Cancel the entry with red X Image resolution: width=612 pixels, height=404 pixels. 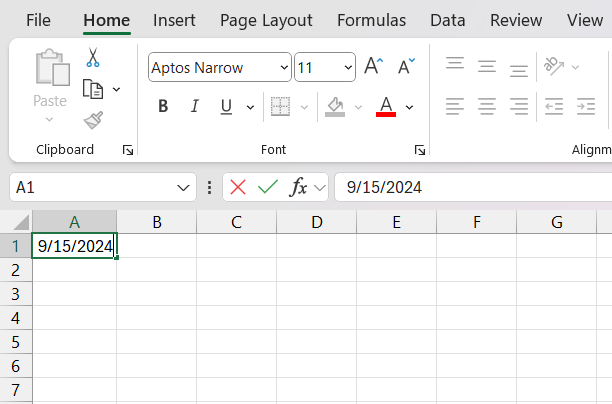click(x=238, y=187)
